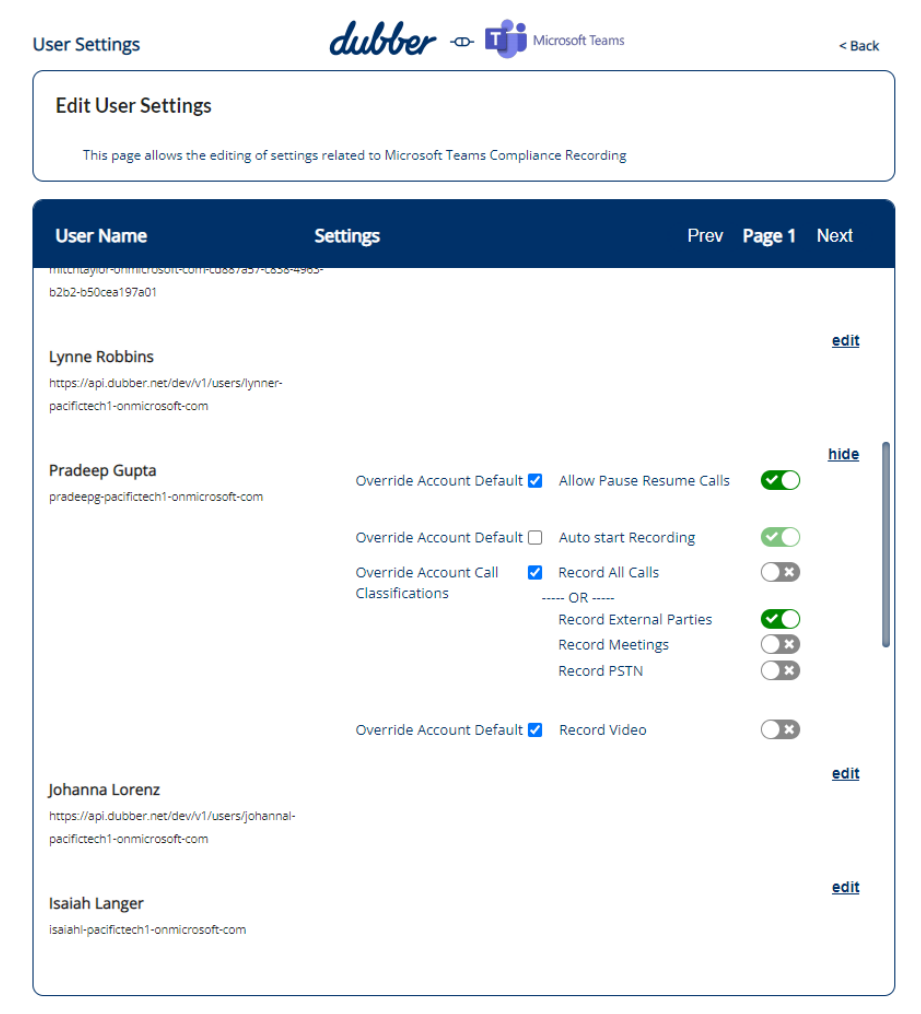
Task: Select the Johanna Lorenz user name
Action: (104, 790)
